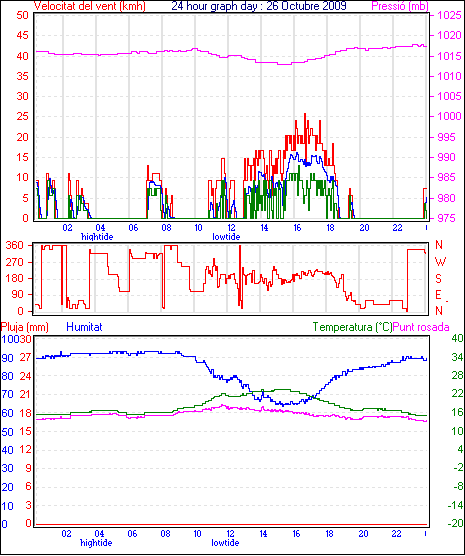The image size is (465, 556).
Task: Click the 'Temperatura (°C)' legend label
Action: coord(353,327)
